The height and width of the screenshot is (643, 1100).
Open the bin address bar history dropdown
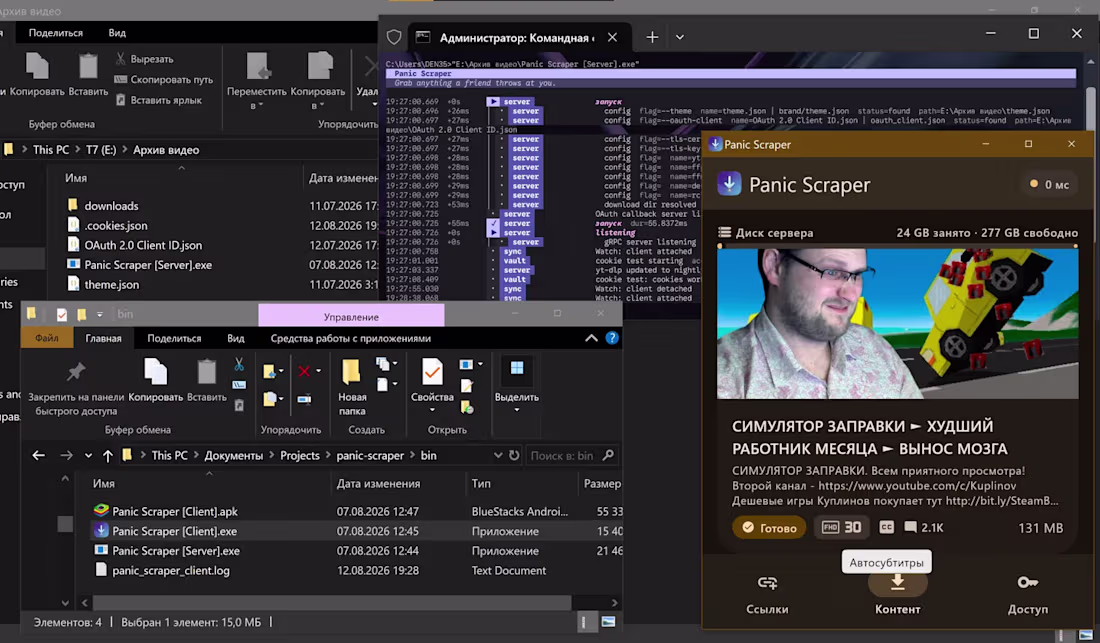pyautogui.click(x=498, y=455)
